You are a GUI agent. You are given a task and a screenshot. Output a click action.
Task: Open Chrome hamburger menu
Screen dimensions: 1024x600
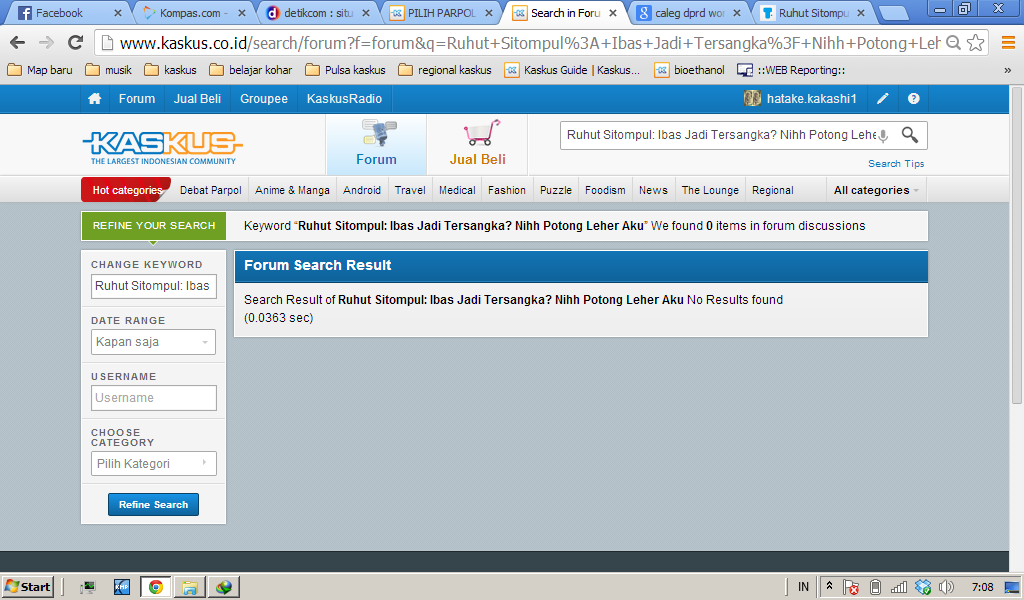point(1008,43)
